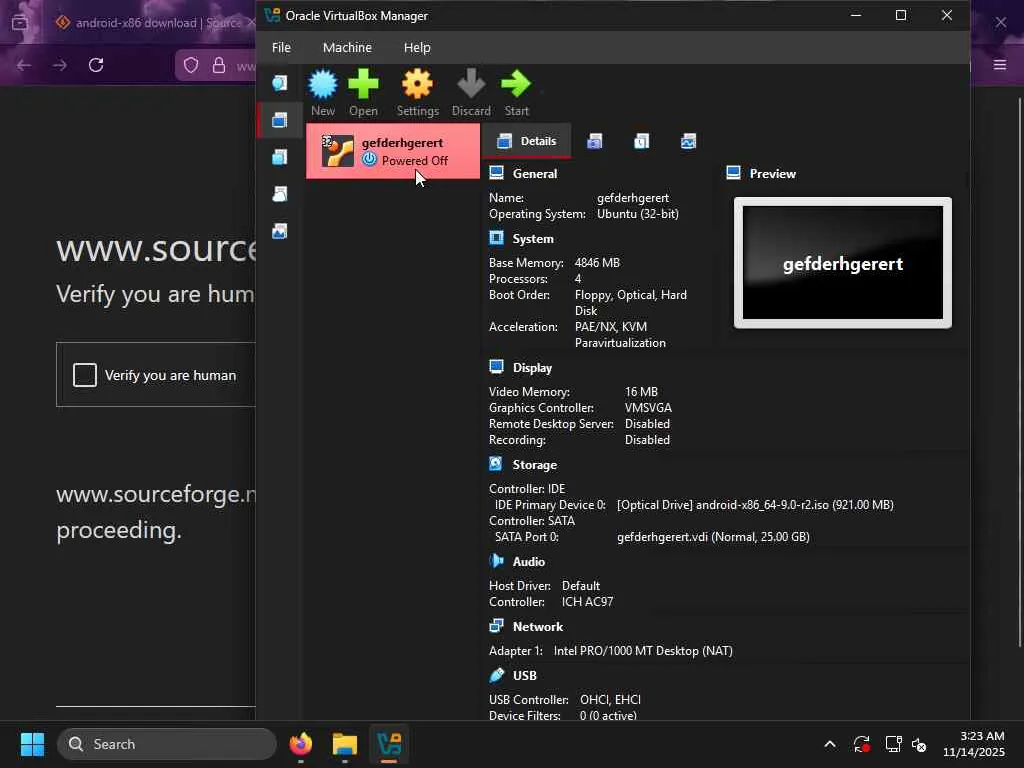
Task: Open the Audio section header
Action: coord(528,562)
